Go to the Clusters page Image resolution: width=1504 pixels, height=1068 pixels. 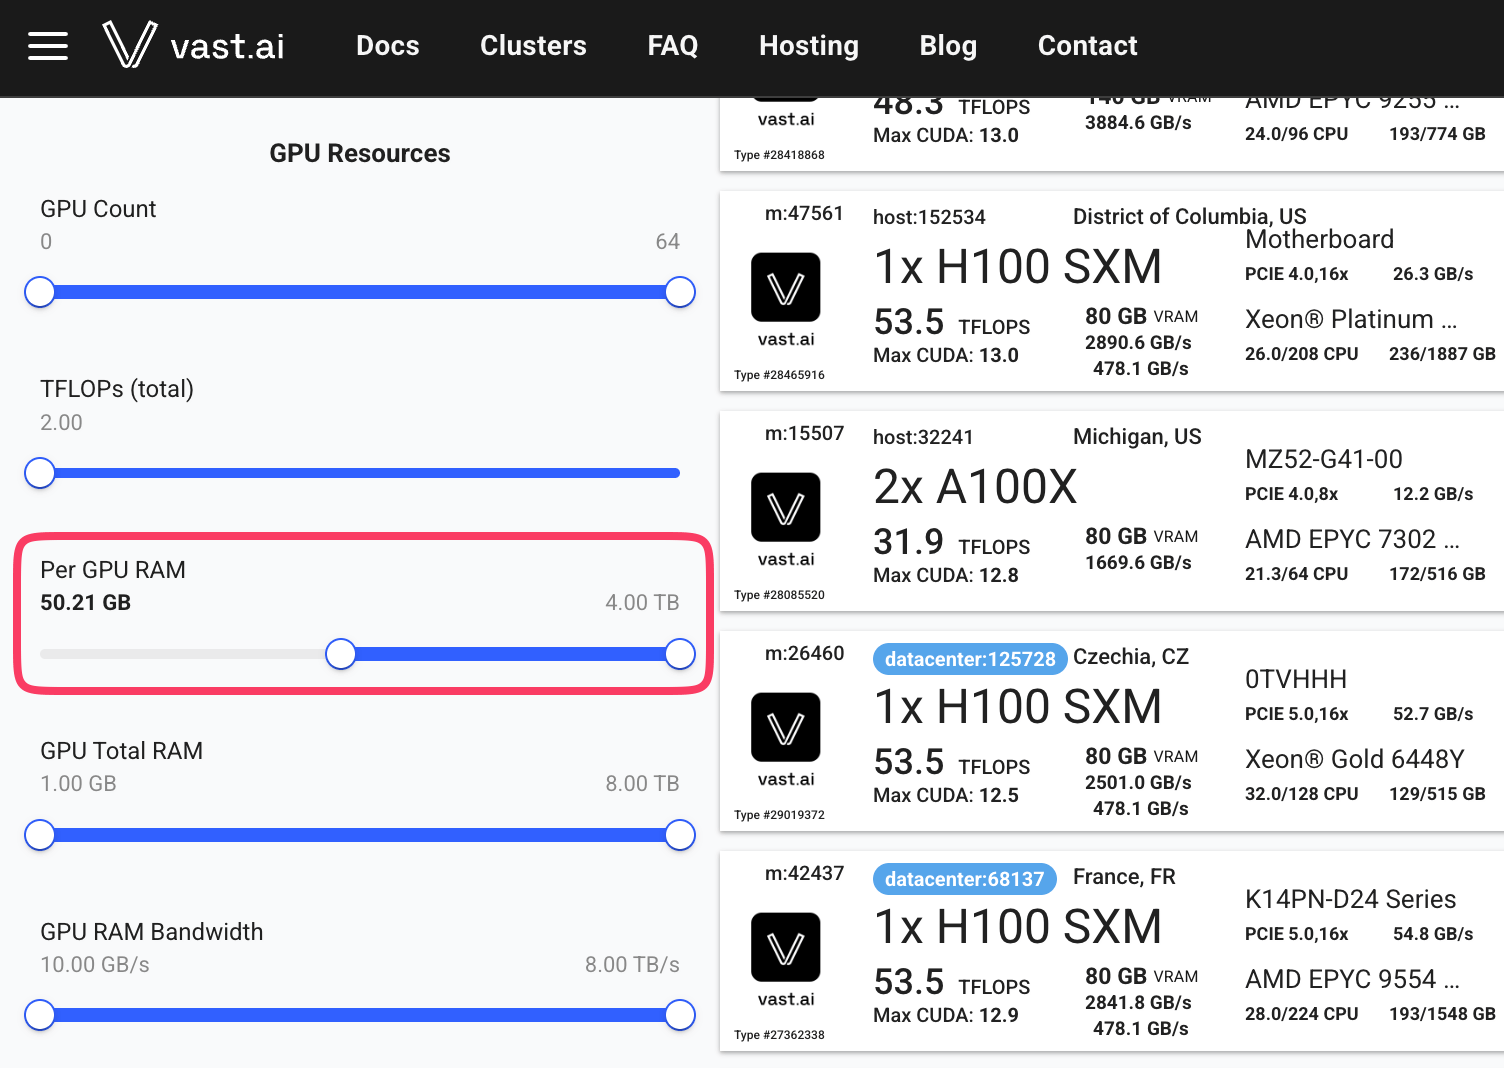point(533,46)
